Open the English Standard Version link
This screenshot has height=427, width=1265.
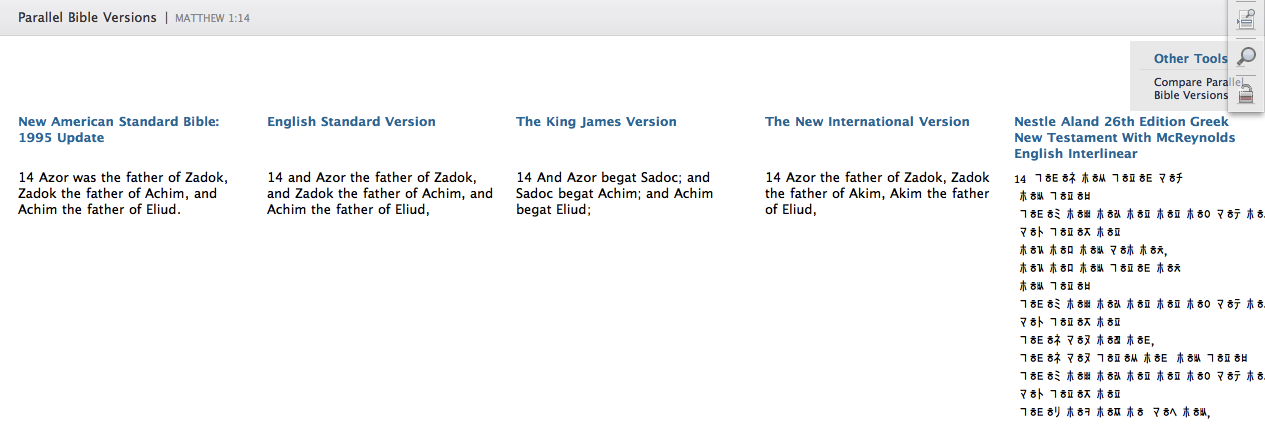351,121
